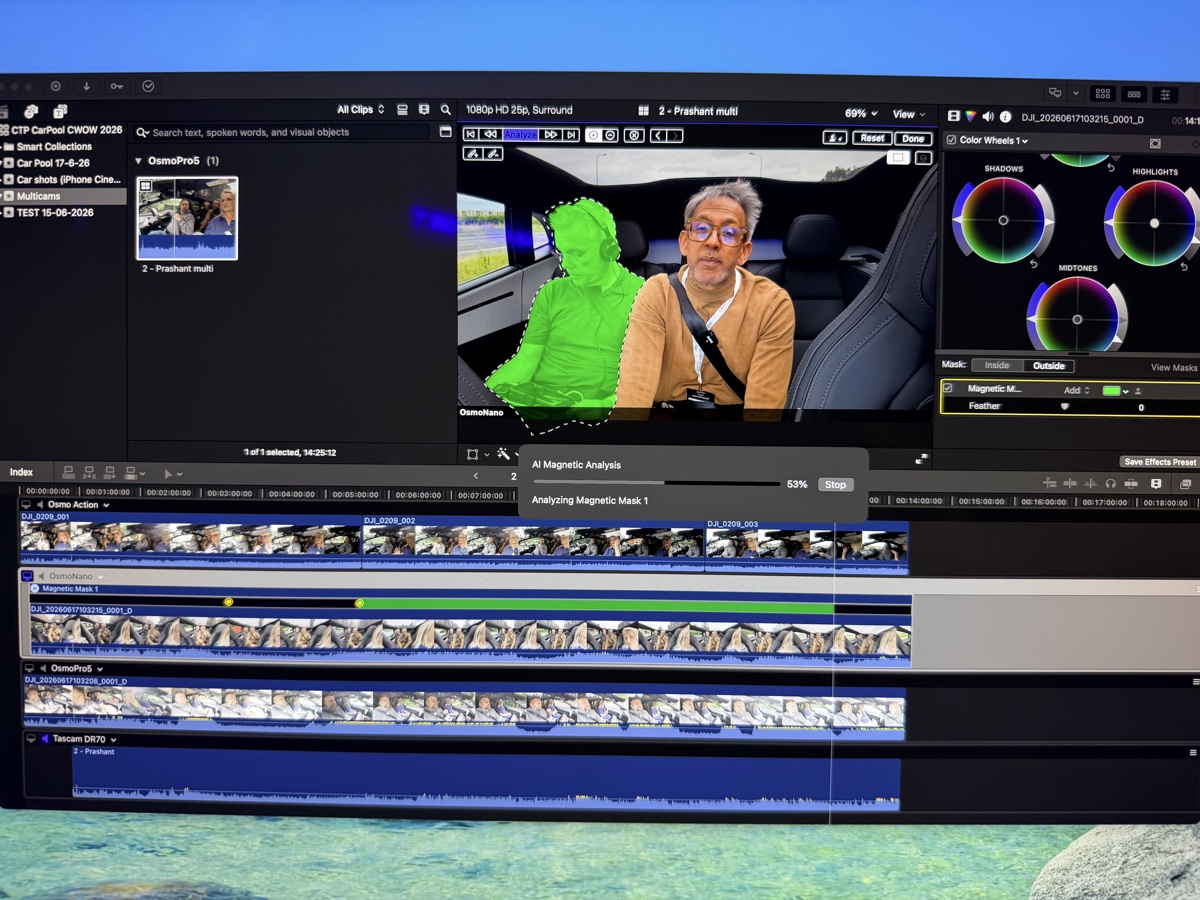Uncheck the Magnetic Mask checkbox in inspector

click(948, 388)
